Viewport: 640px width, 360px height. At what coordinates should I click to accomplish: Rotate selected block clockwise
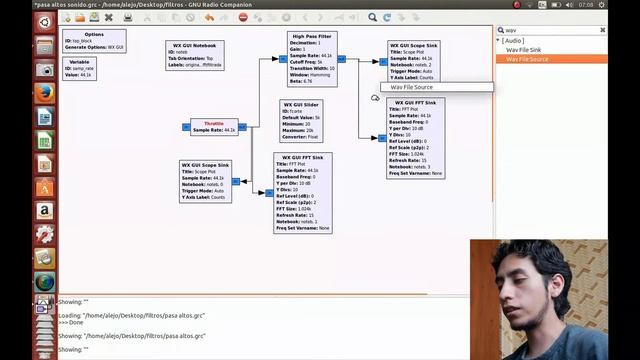coord(320,18)
